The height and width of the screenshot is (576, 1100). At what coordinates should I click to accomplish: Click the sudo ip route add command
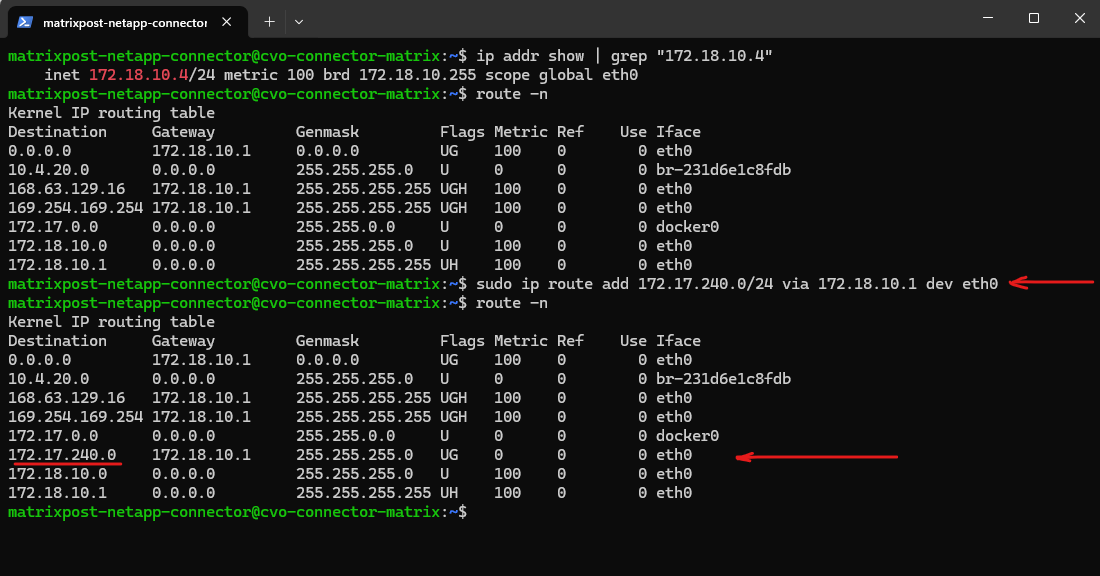coord(736,284)
